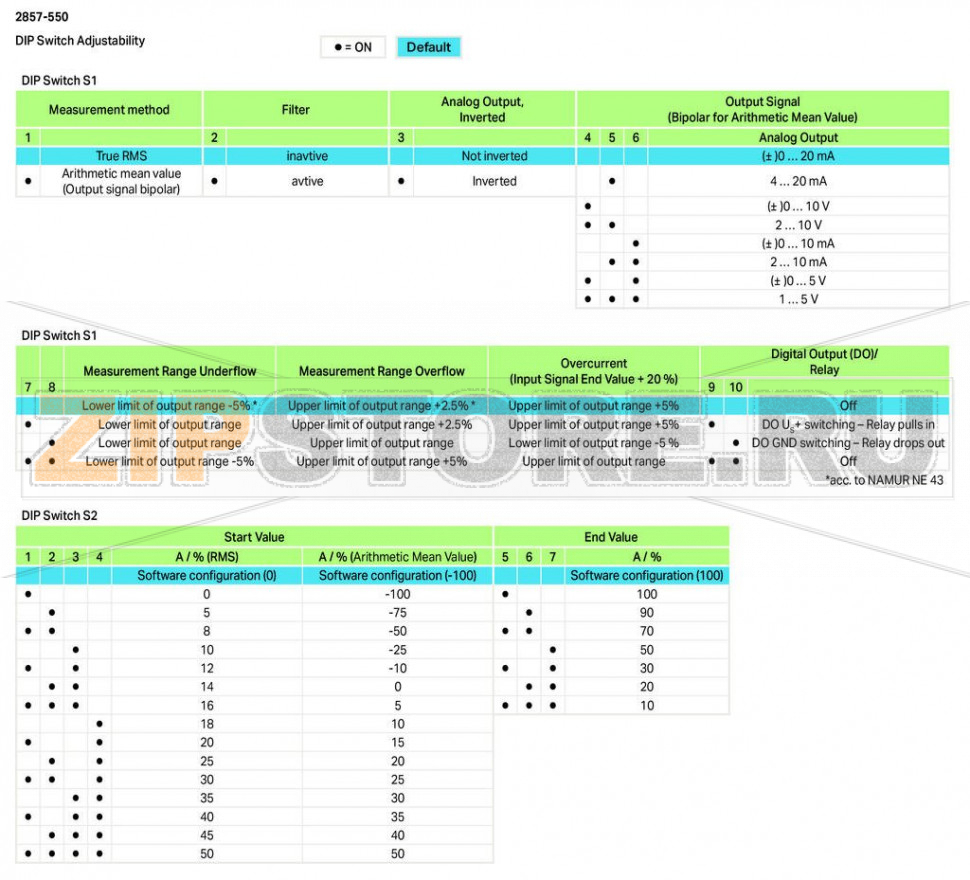970x880 pixels.
Task: Click the '*acc. to NAMUR NE 43' footnote
Action: (x=884, y=480)
